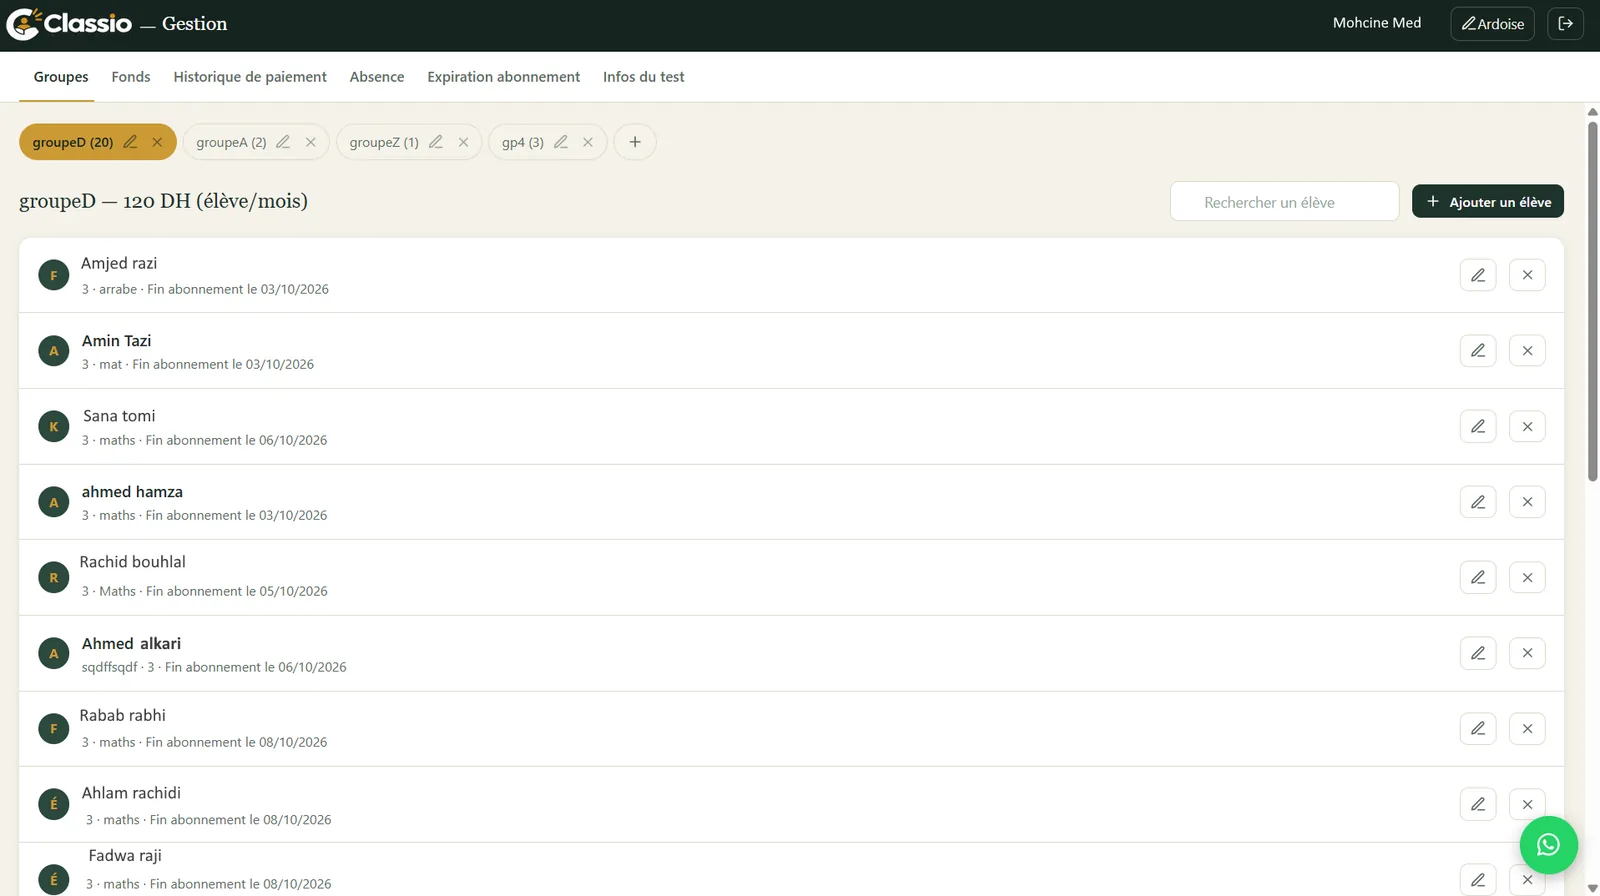Delete student ahmed hamza
Screen dimensions: 1600x896
coord(1527,502)
